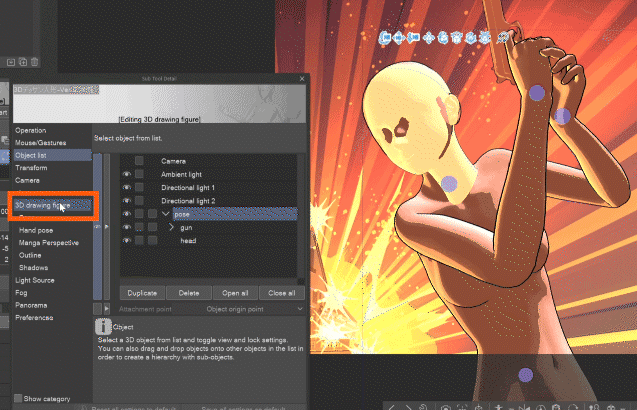Hide the Ambient light object
The height and width of the screenshot is (410, 637).
coord(126,174)
